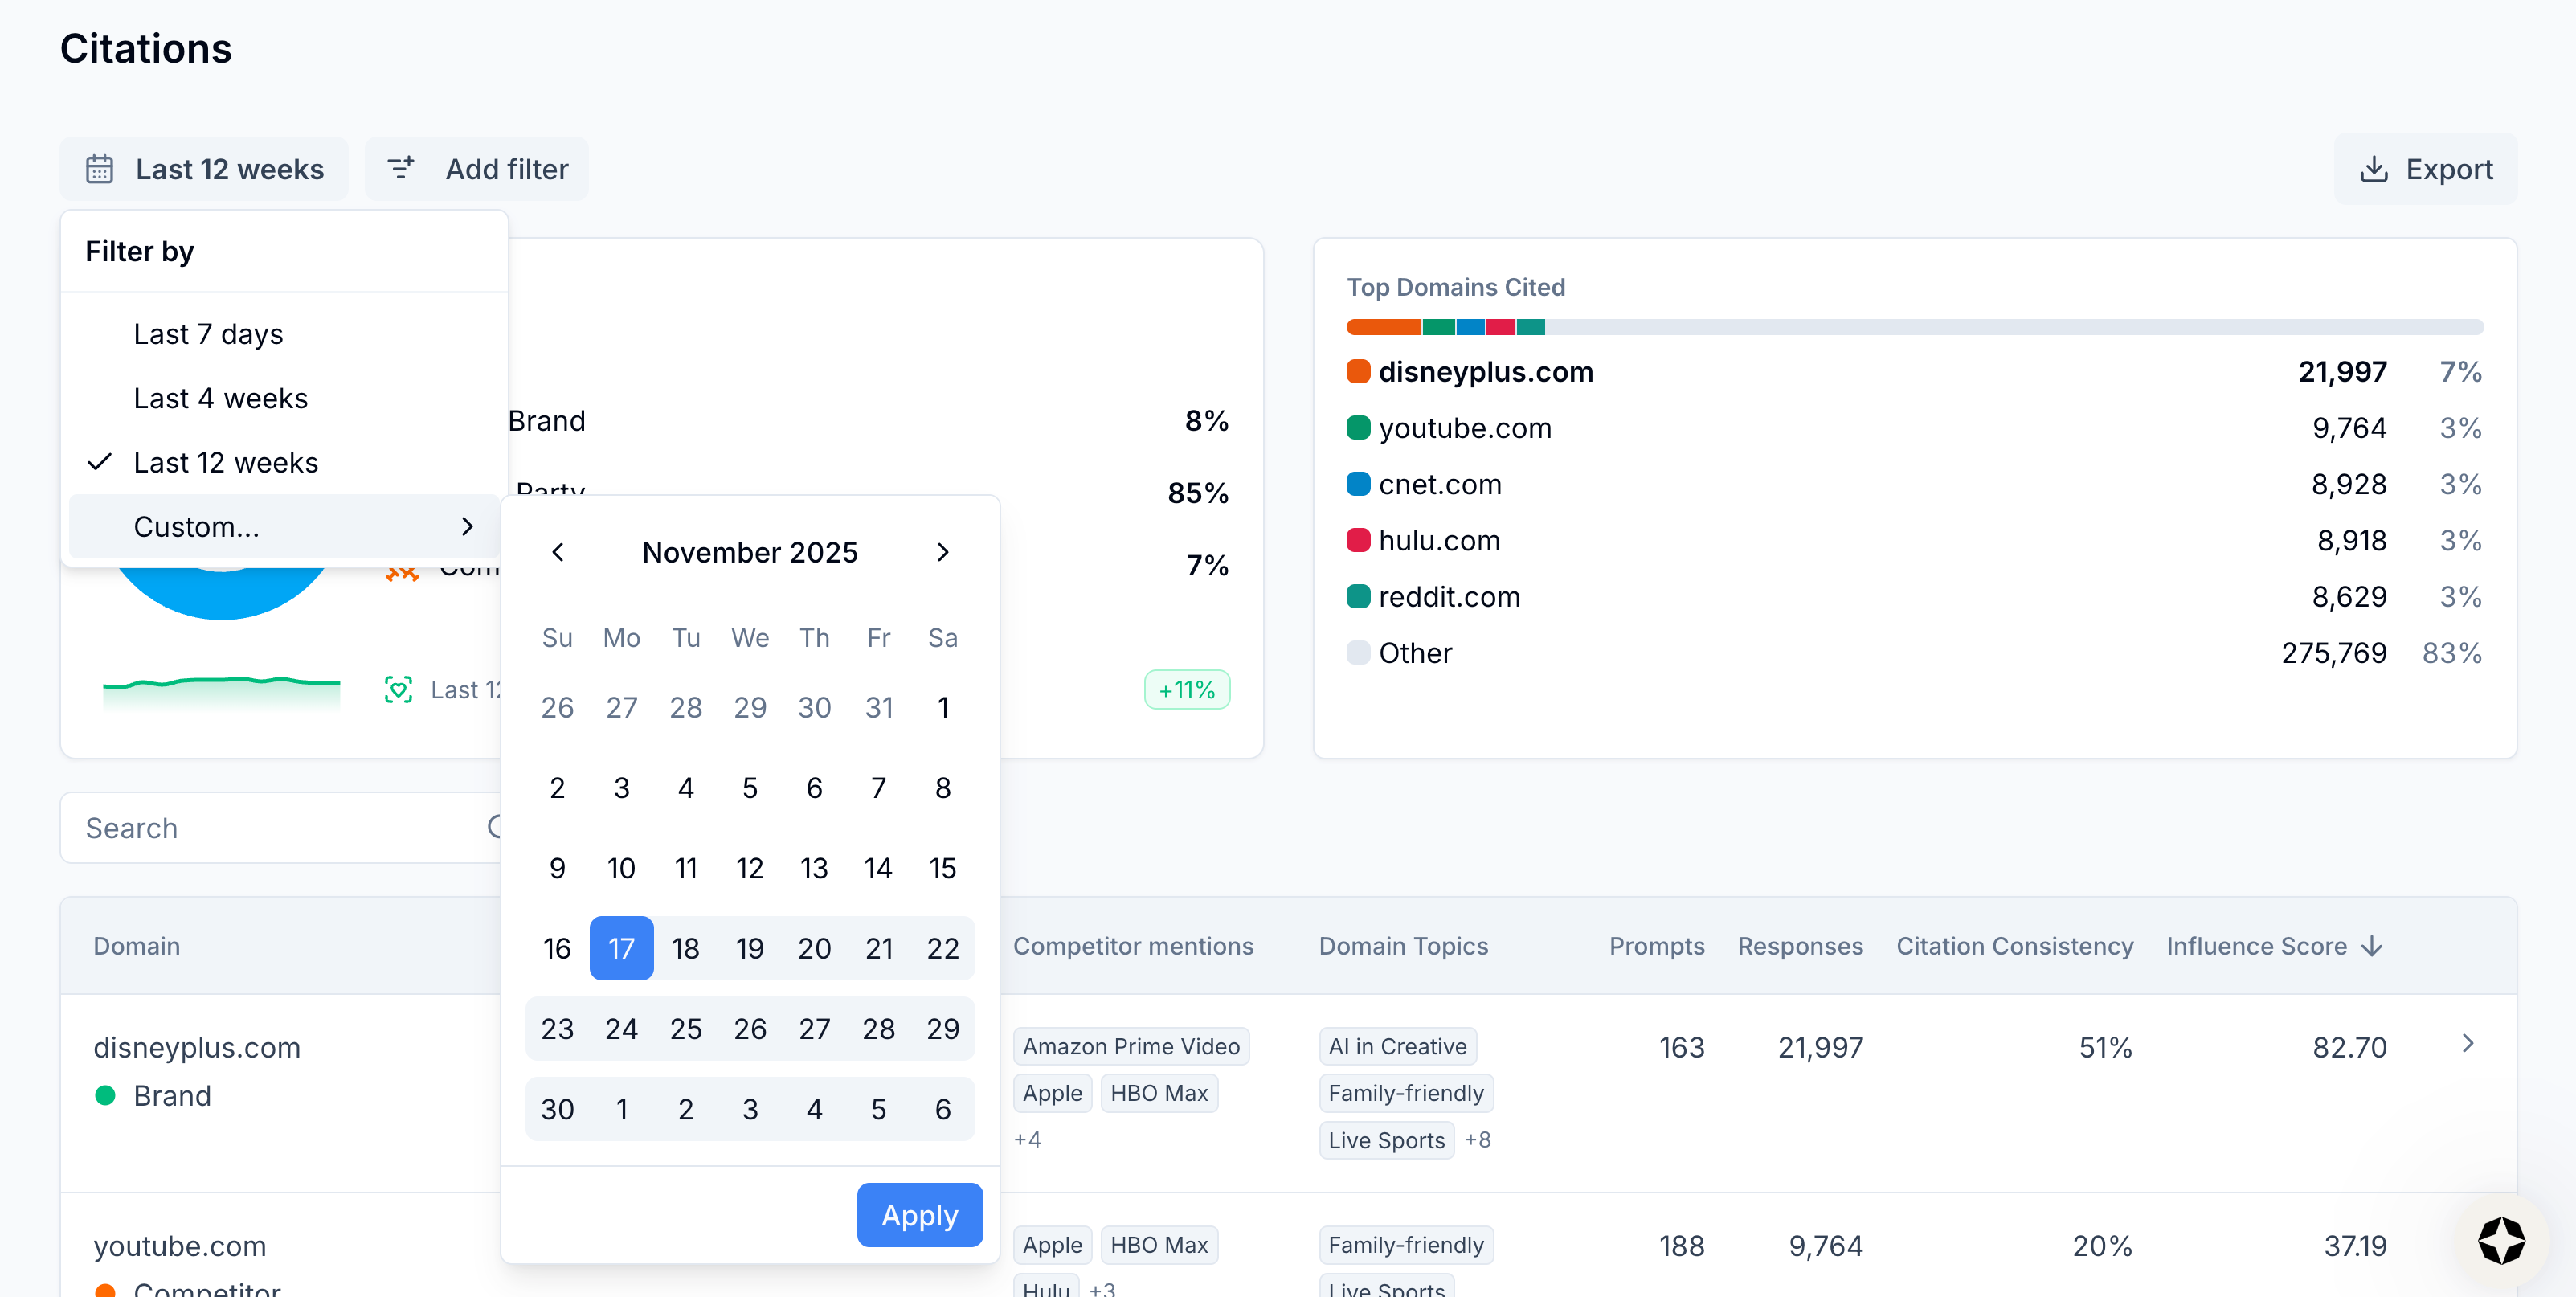
Task: Click the Apple tag in disneyplus.com row
Action: coord(1052,1093)
